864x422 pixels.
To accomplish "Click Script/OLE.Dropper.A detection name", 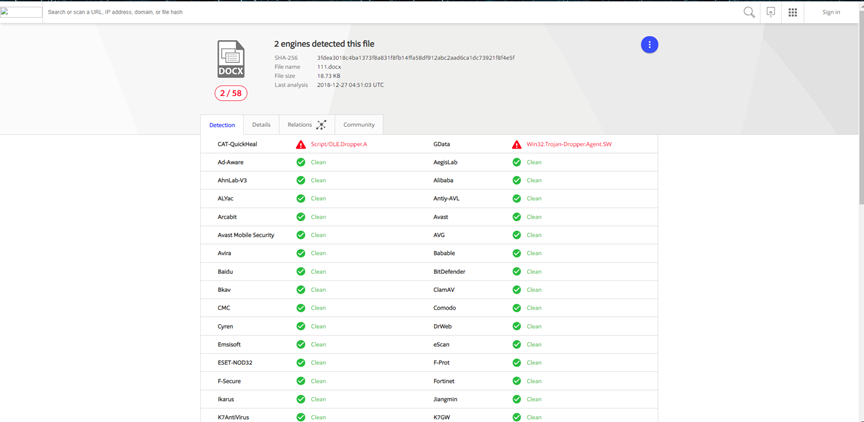I will (339, 144).
